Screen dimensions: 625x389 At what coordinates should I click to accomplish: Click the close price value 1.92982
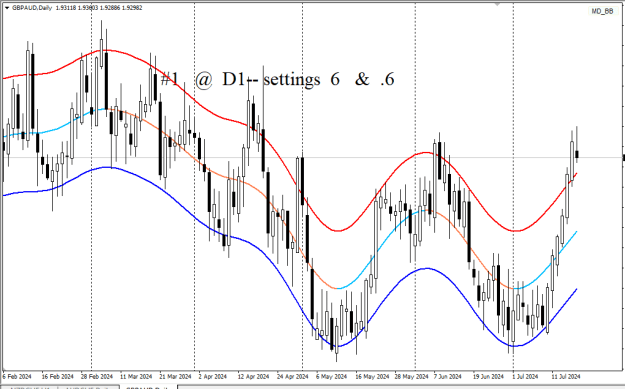tap(131, 8)
